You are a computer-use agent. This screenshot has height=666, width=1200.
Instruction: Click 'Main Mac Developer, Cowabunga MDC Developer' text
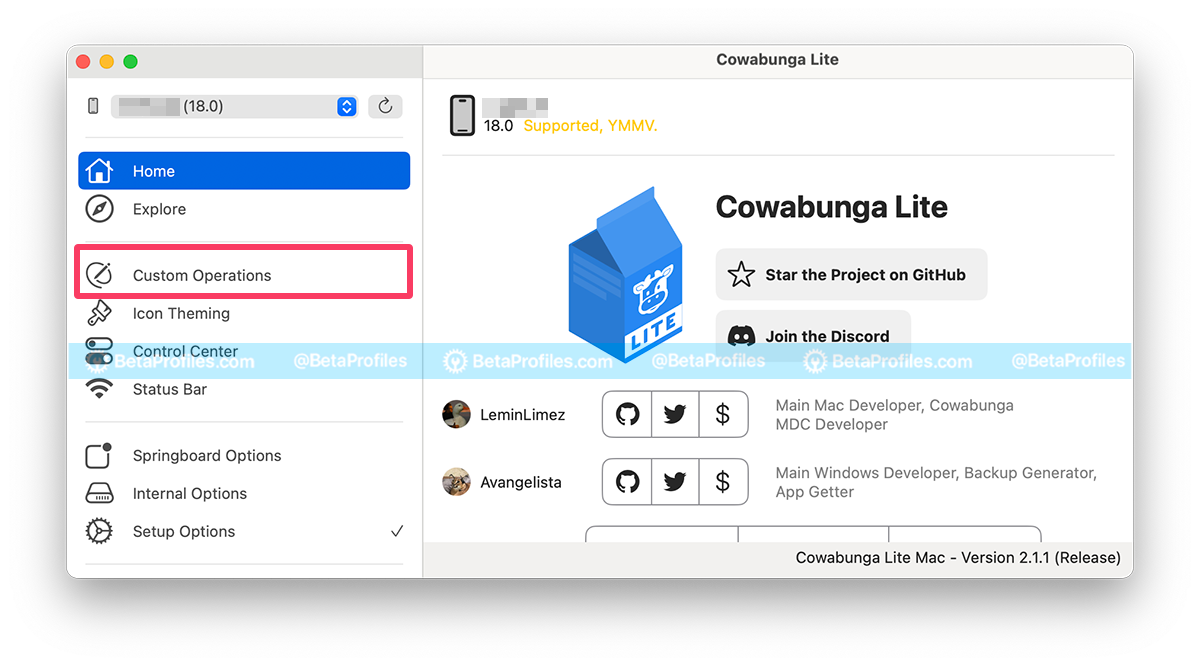pos(895,415)
